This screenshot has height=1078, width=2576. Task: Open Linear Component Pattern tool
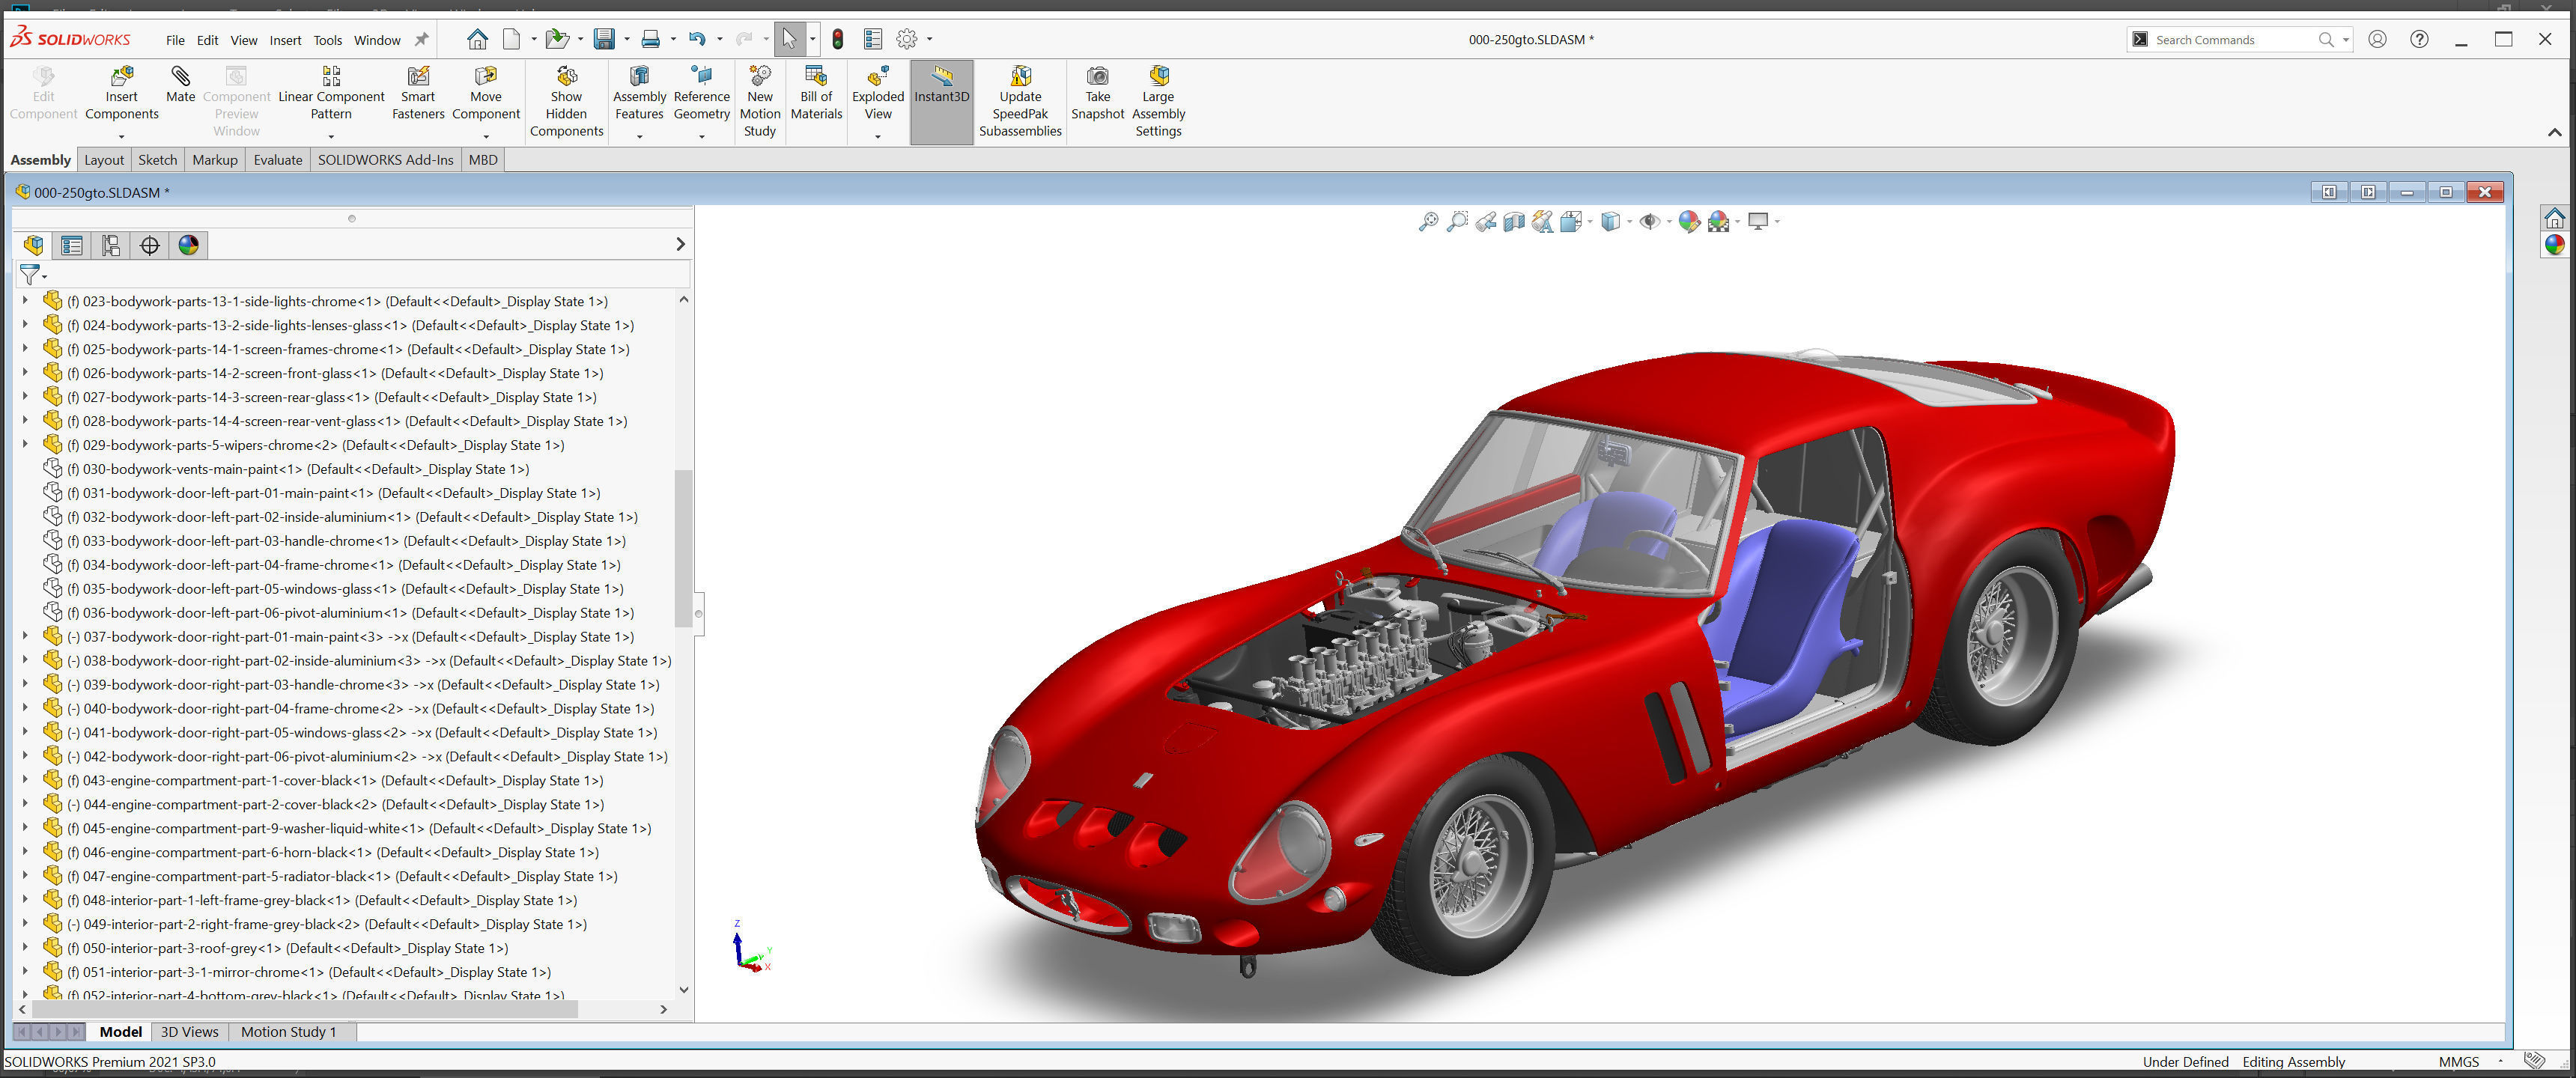(x=331, y=94)
